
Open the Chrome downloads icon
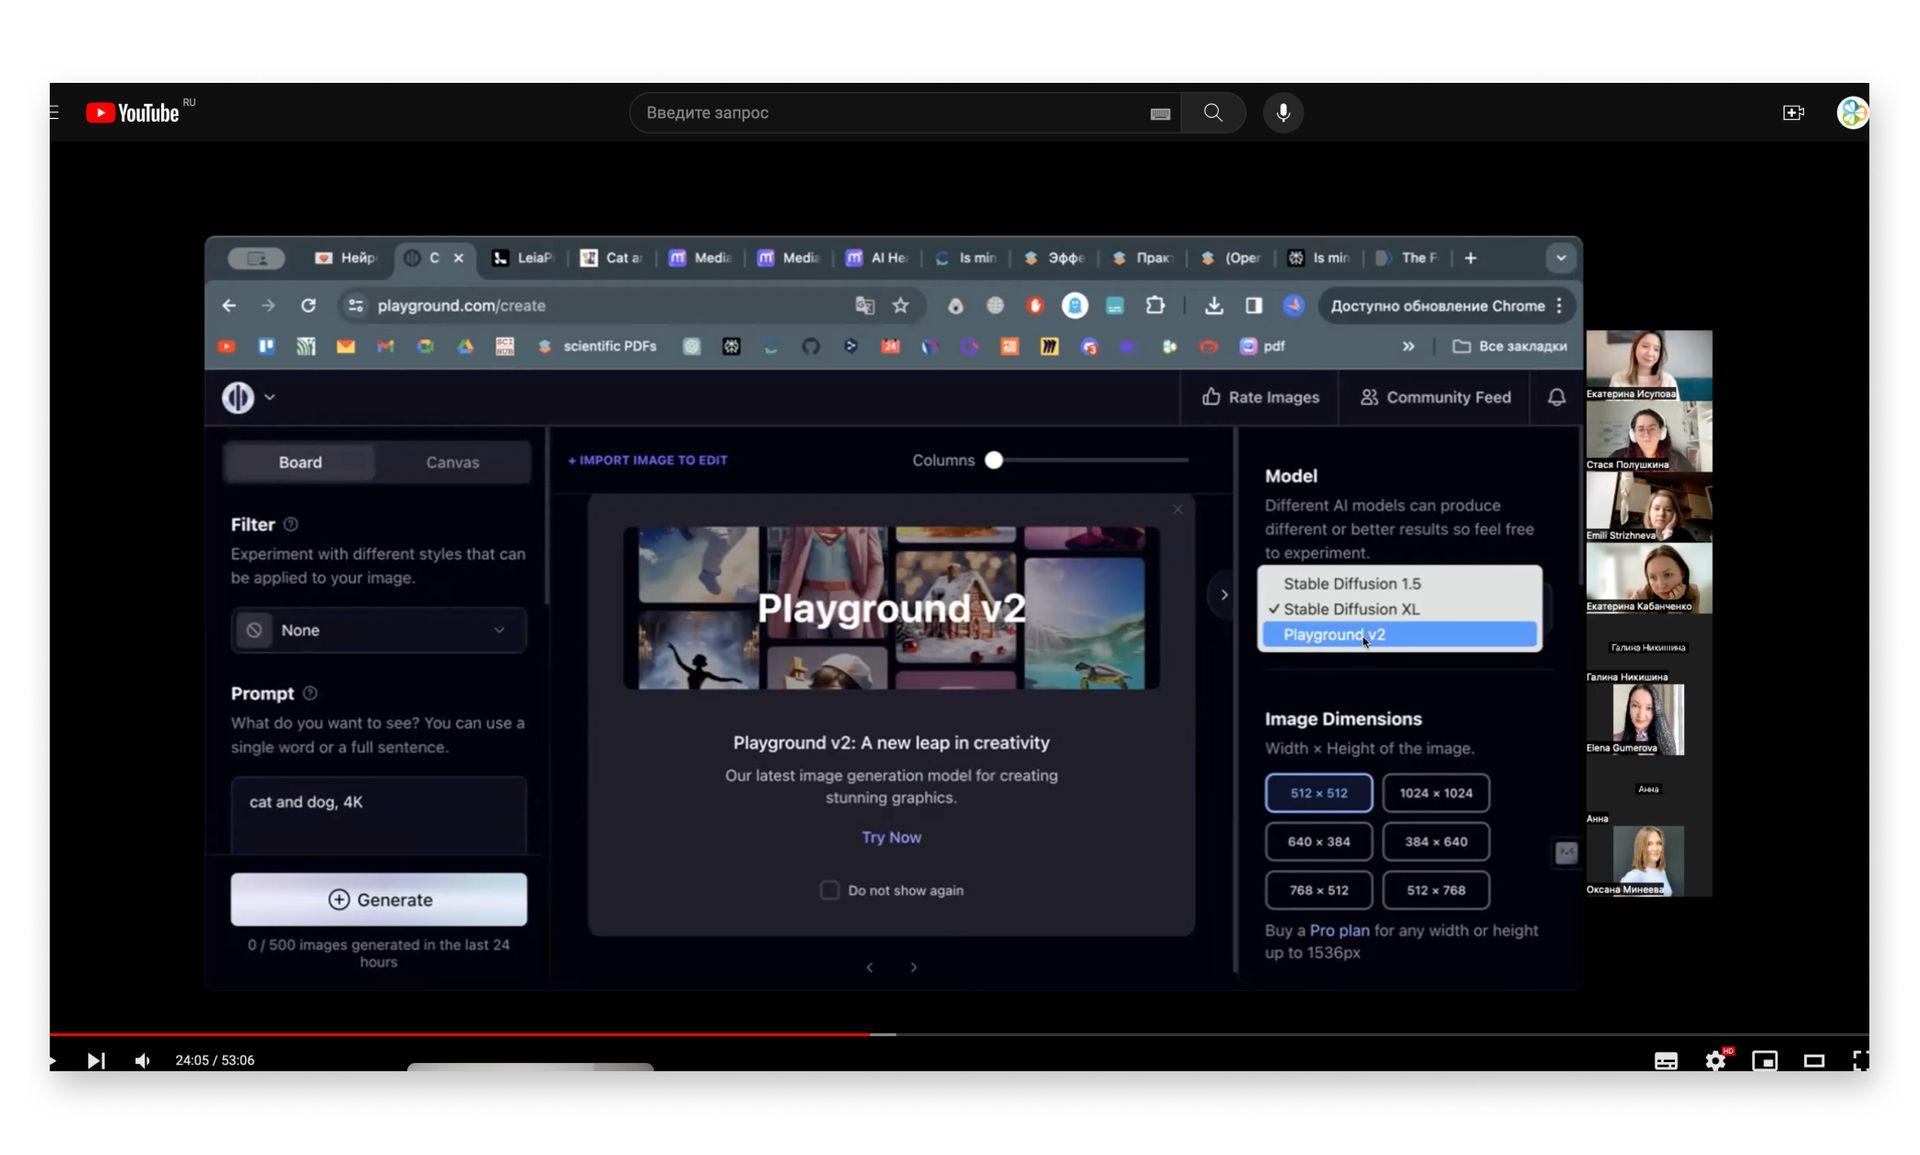point(1214,306)
